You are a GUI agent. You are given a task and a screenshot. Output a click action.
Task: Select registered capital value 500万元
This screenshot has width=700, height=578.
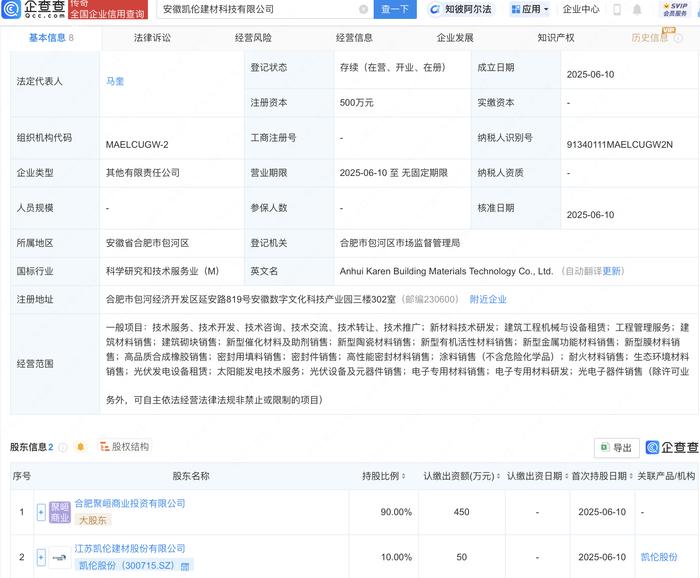(x=356, y=103)
